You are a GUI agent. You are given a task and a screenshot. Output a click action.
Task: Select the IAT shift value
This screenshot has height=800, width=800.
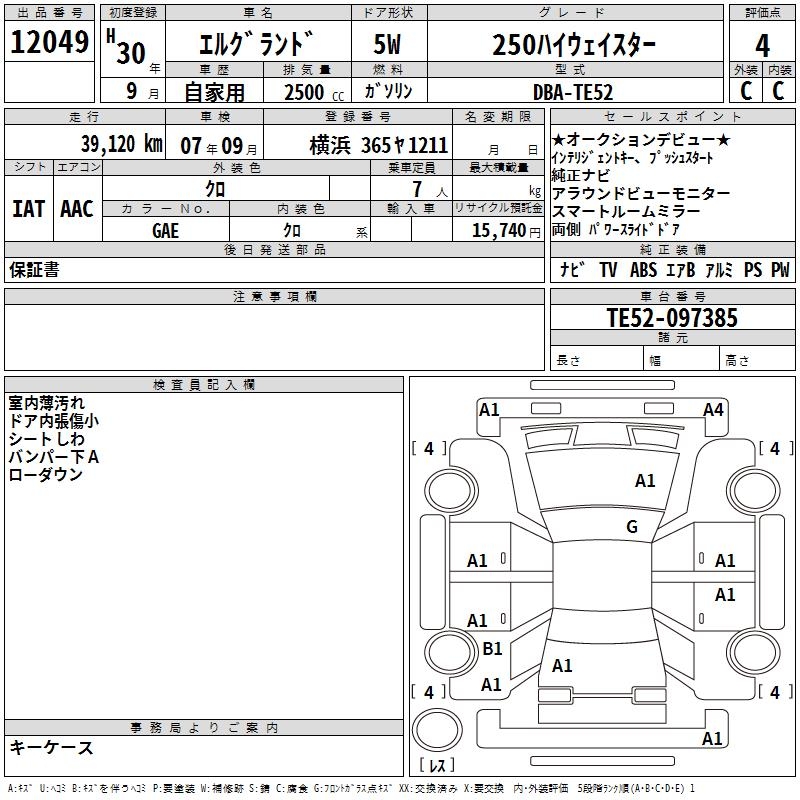coord(28,209)
